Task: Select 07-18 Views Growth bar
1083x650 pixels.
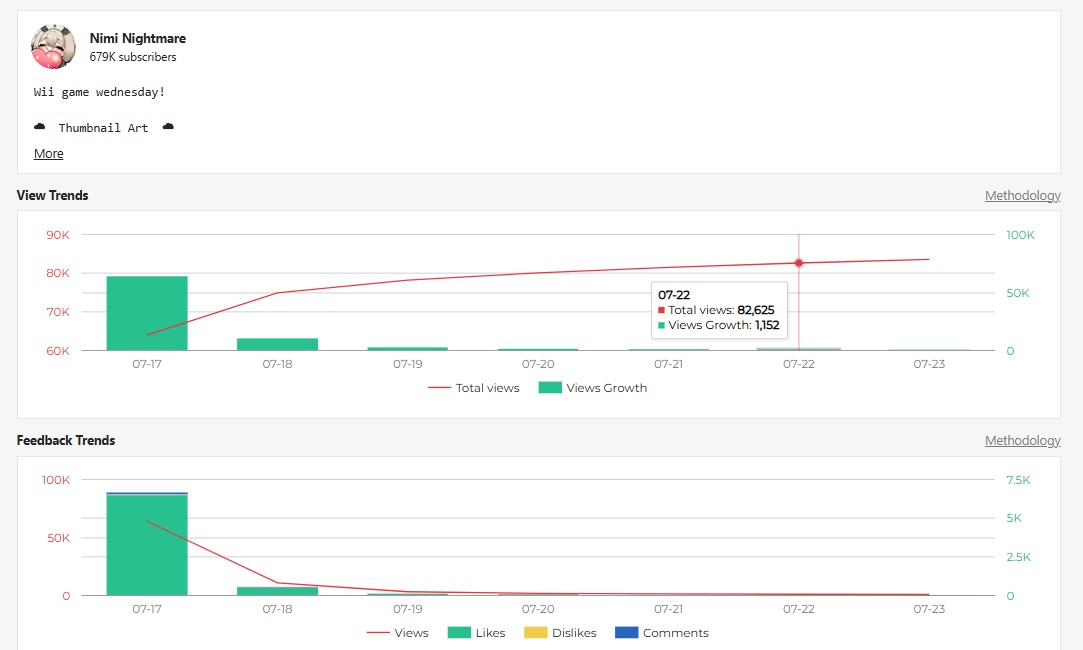Action: (x=278, y=344)
